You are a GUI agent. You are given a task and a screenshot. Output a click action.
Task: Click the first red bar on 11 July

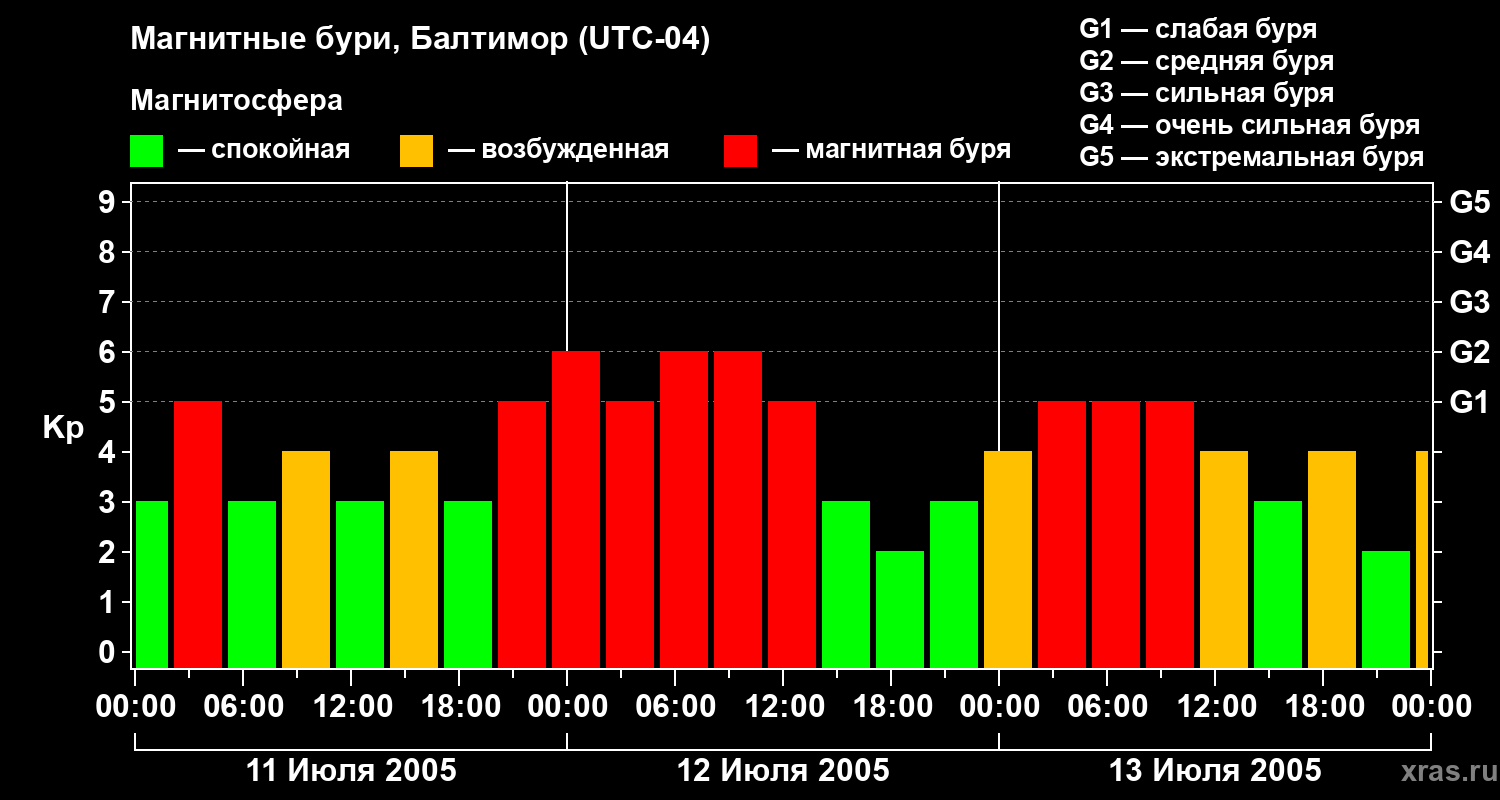198,535
